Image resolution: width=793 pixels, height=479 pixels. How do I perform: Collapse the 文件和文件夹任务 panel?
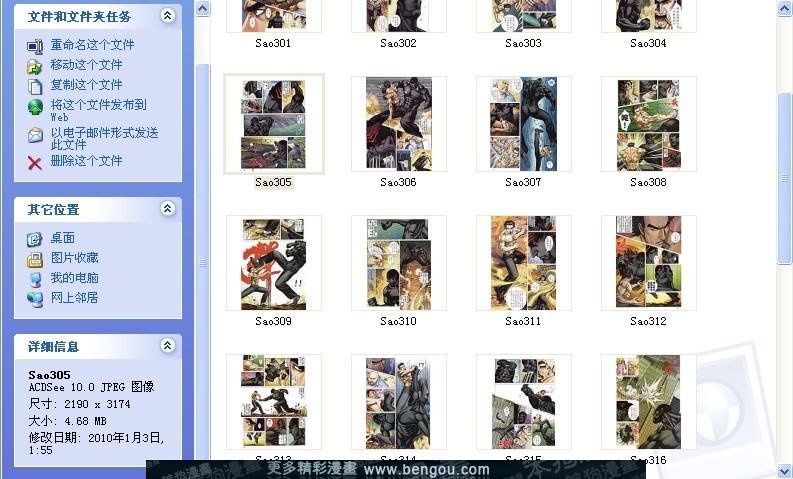click(168, 16)
